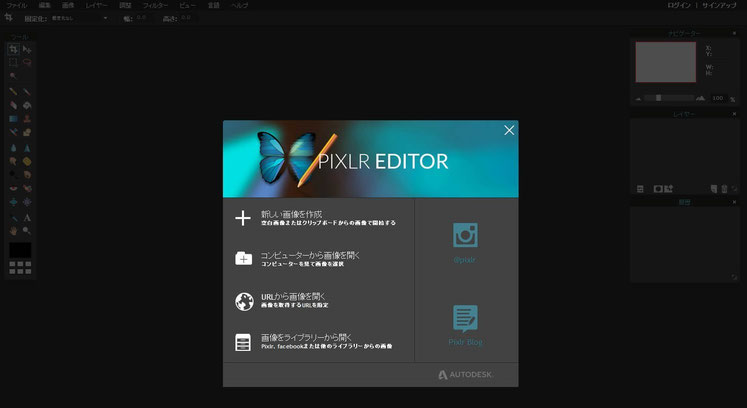
Task: Add a layer mask icon
Action: (x=658, y=189)
